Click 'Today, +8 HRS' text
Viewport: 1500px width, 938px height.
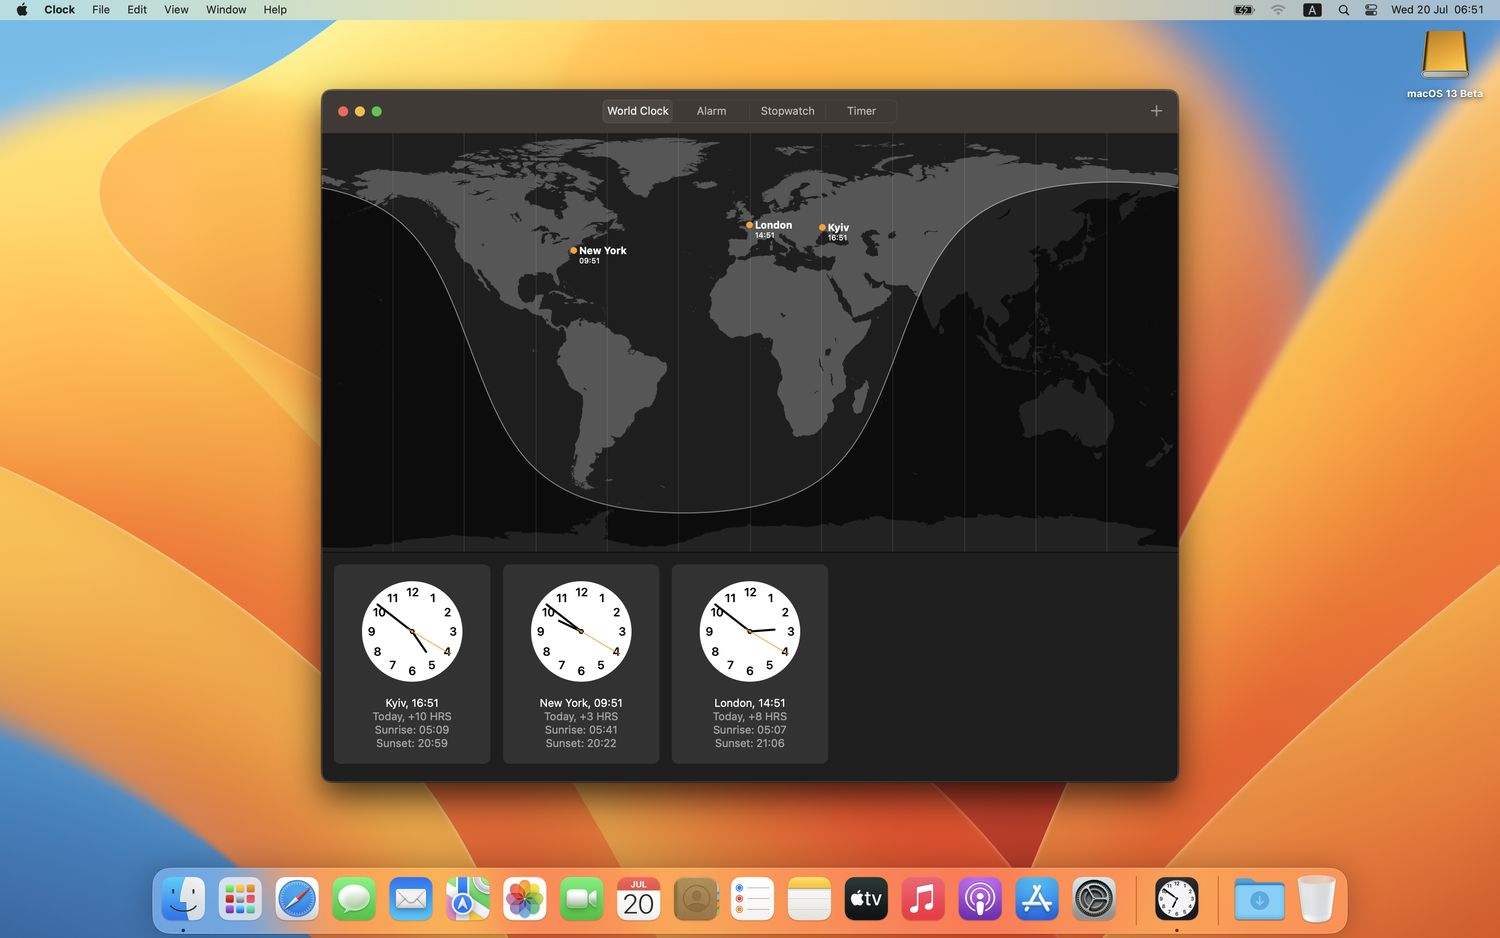(749, 717)
